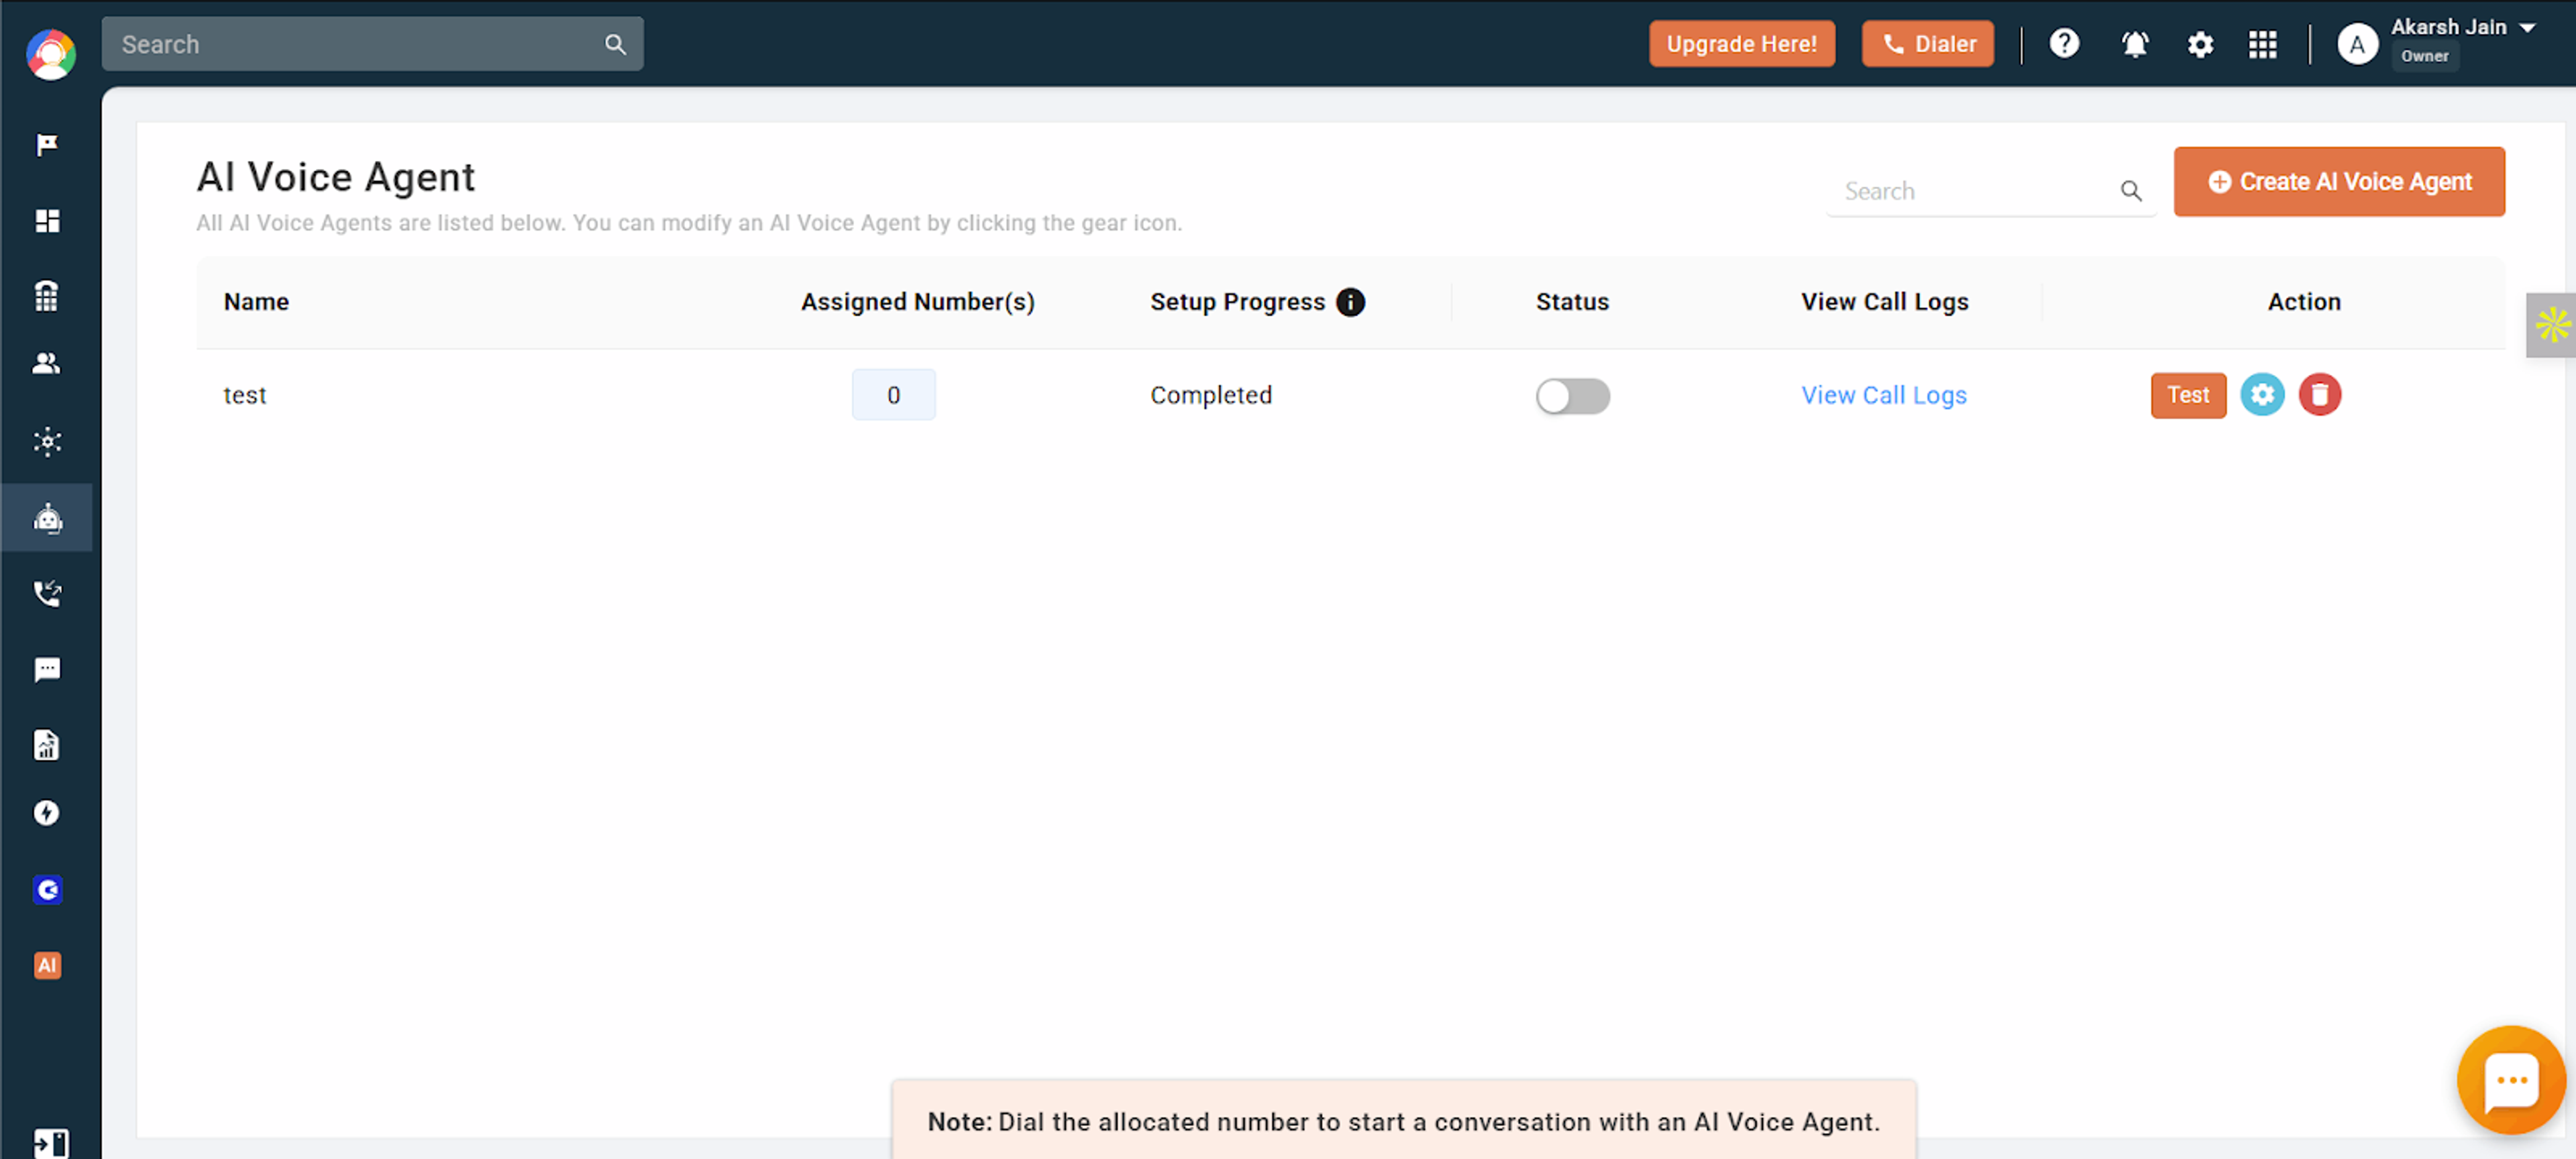
Task: Open the View Call Logs link
Action: point(1883,395)
